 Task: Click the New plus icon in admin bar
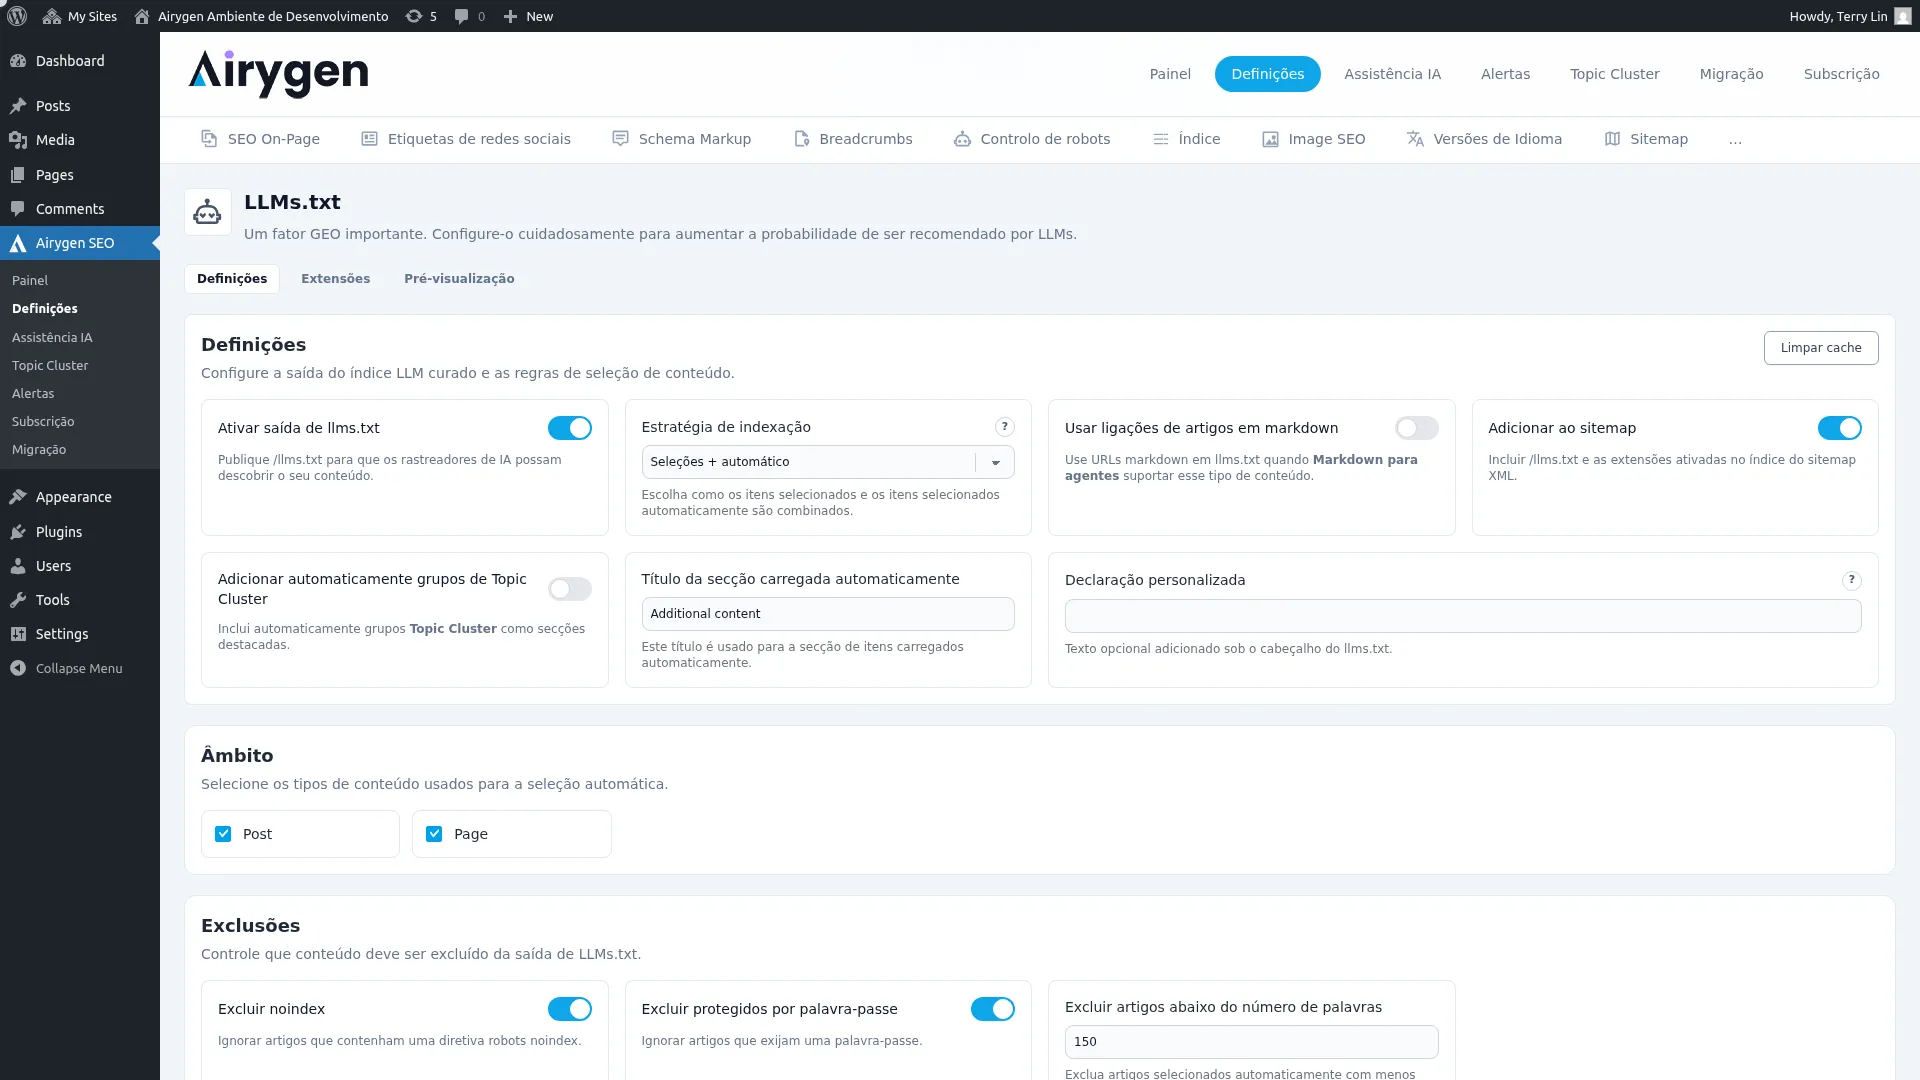point(510,16)
